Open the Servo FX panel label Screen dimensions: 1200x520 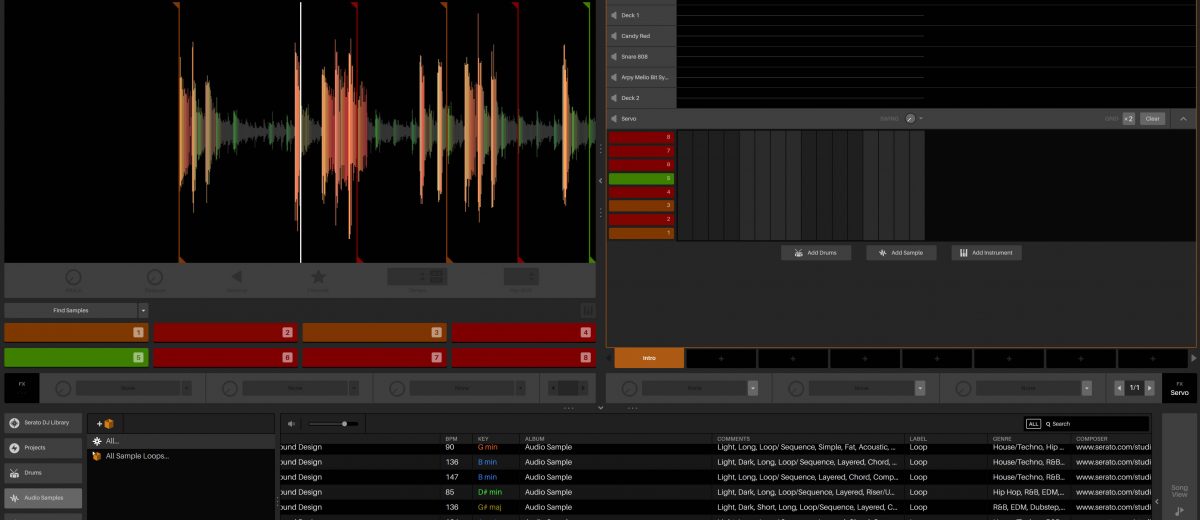click(x=1180, y=388)
